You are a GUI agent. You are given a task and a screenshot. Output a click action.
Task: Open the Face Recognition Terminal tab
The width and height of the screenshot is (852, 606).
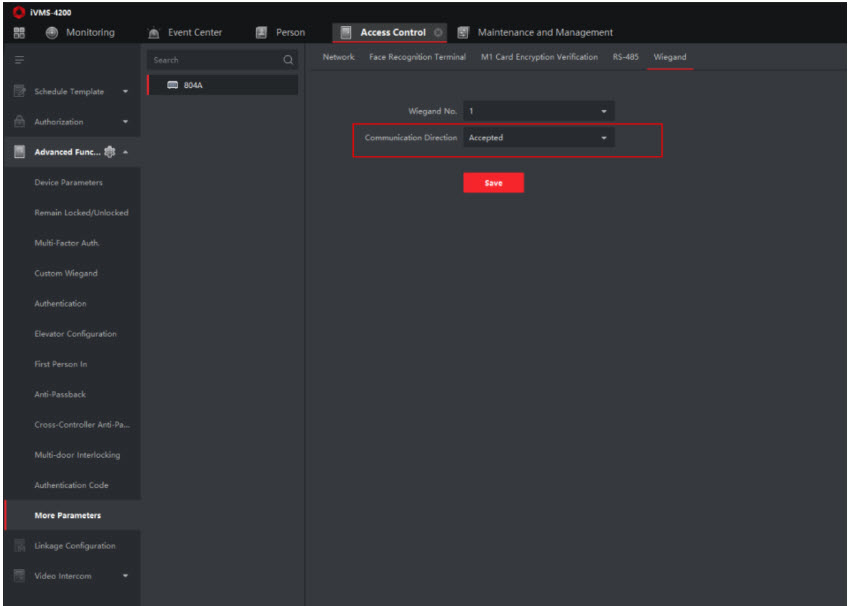coord(417,57)
